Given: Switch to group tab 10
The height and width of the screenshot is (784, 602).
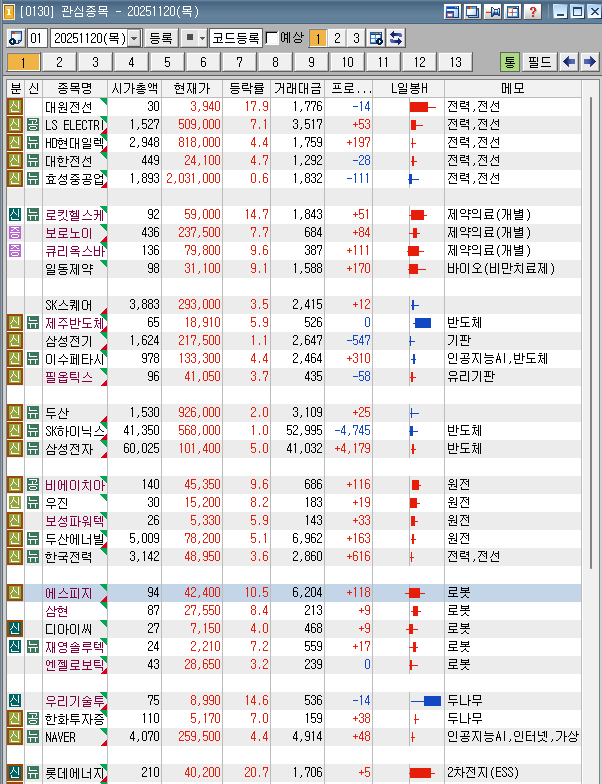Looking at the screenshot, I should tap(348, 62).
